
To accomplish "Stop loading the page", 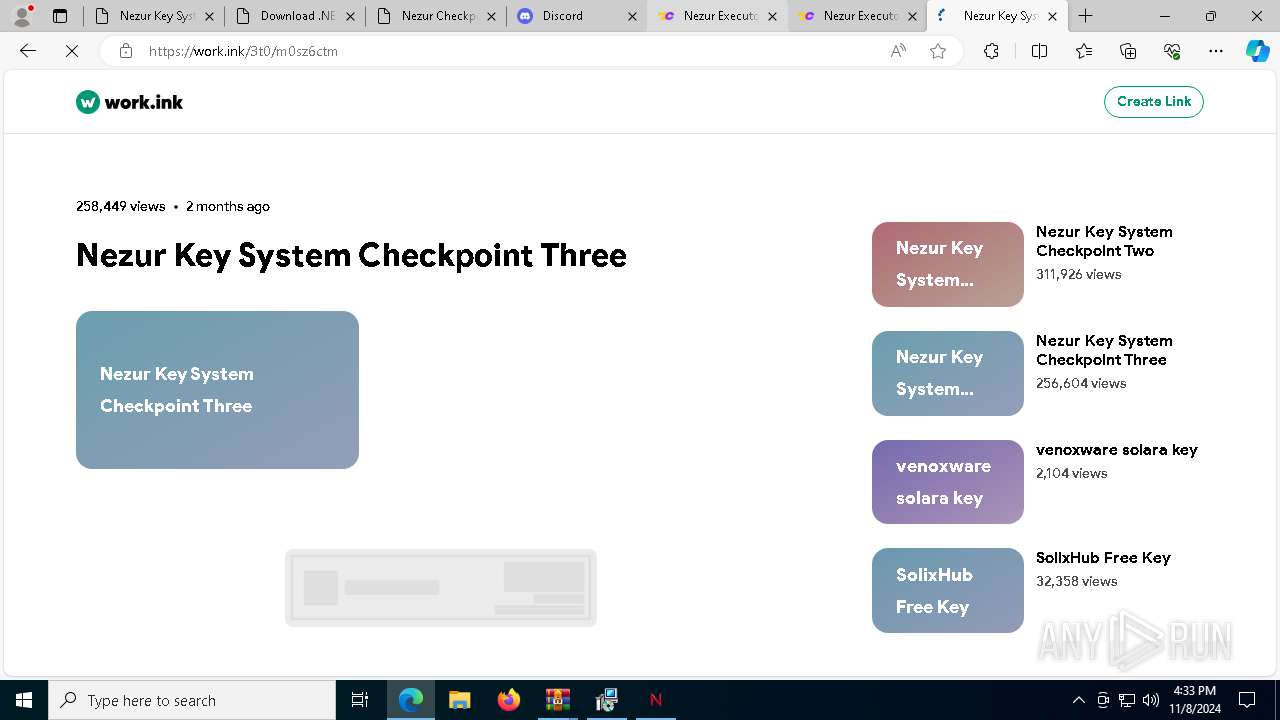I will [x=72, y=51].
